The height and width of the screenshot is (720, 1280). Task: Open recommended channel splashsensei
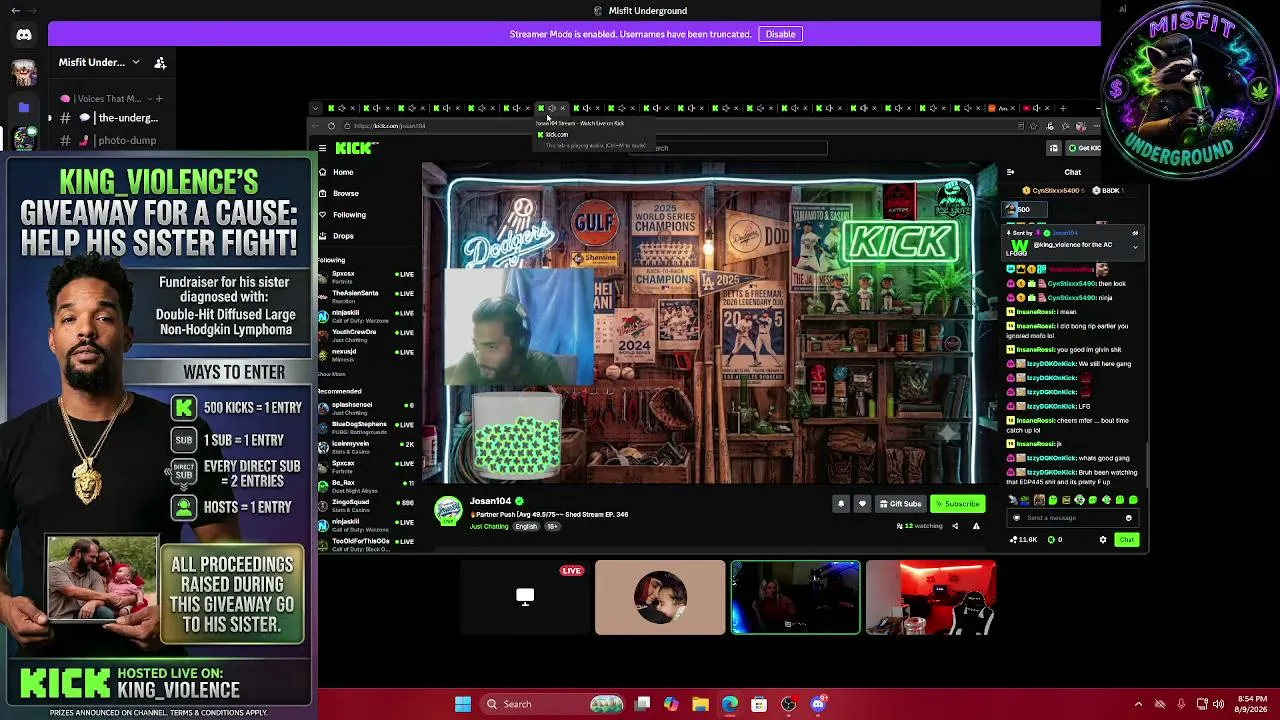[x=366, y=407]
